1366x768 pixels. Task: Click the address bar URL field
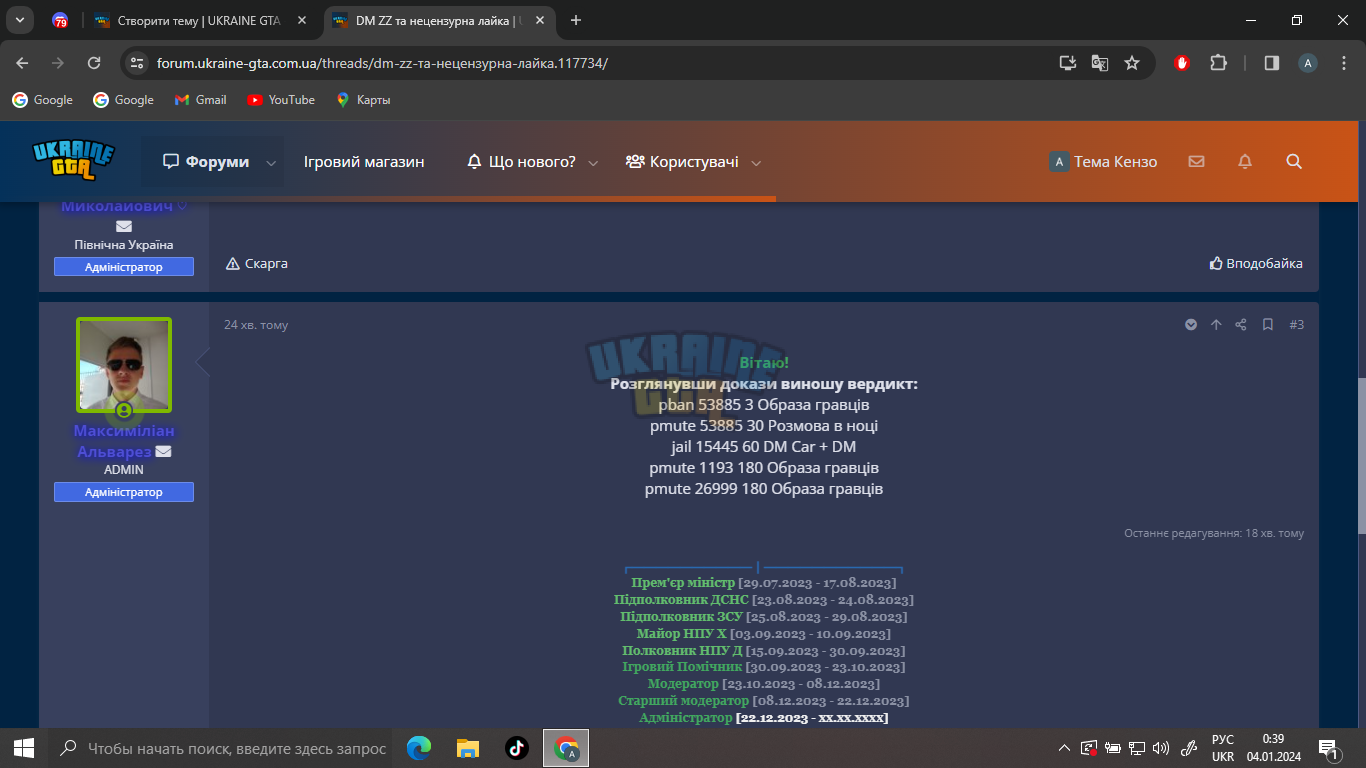coord(600,62)
